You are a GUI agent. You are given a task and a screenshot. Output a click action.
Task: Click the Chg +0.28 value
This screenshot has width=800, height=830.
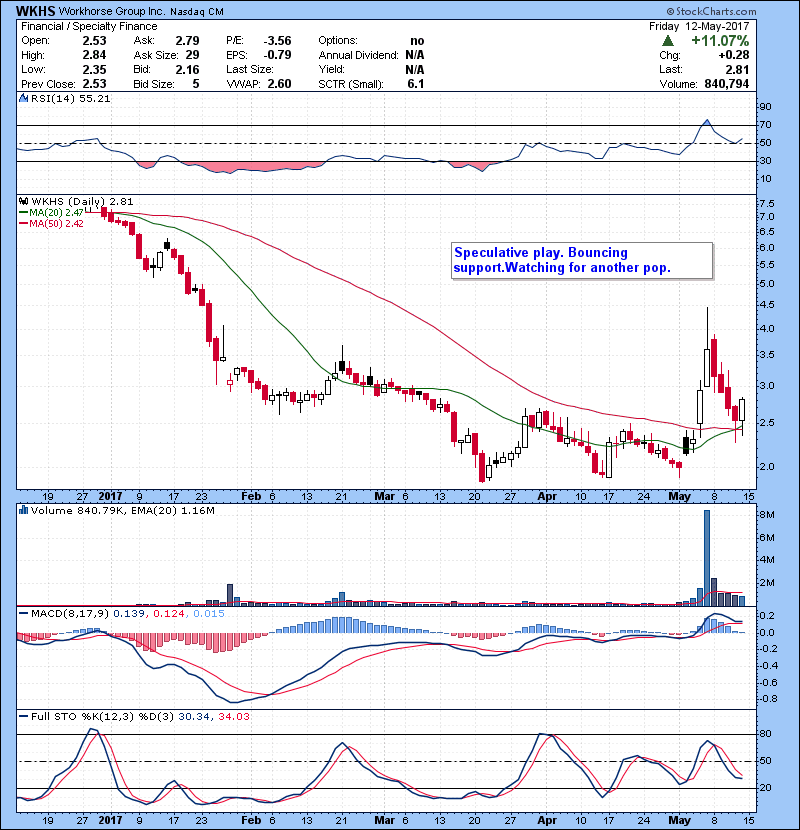[x=734, y=55]
